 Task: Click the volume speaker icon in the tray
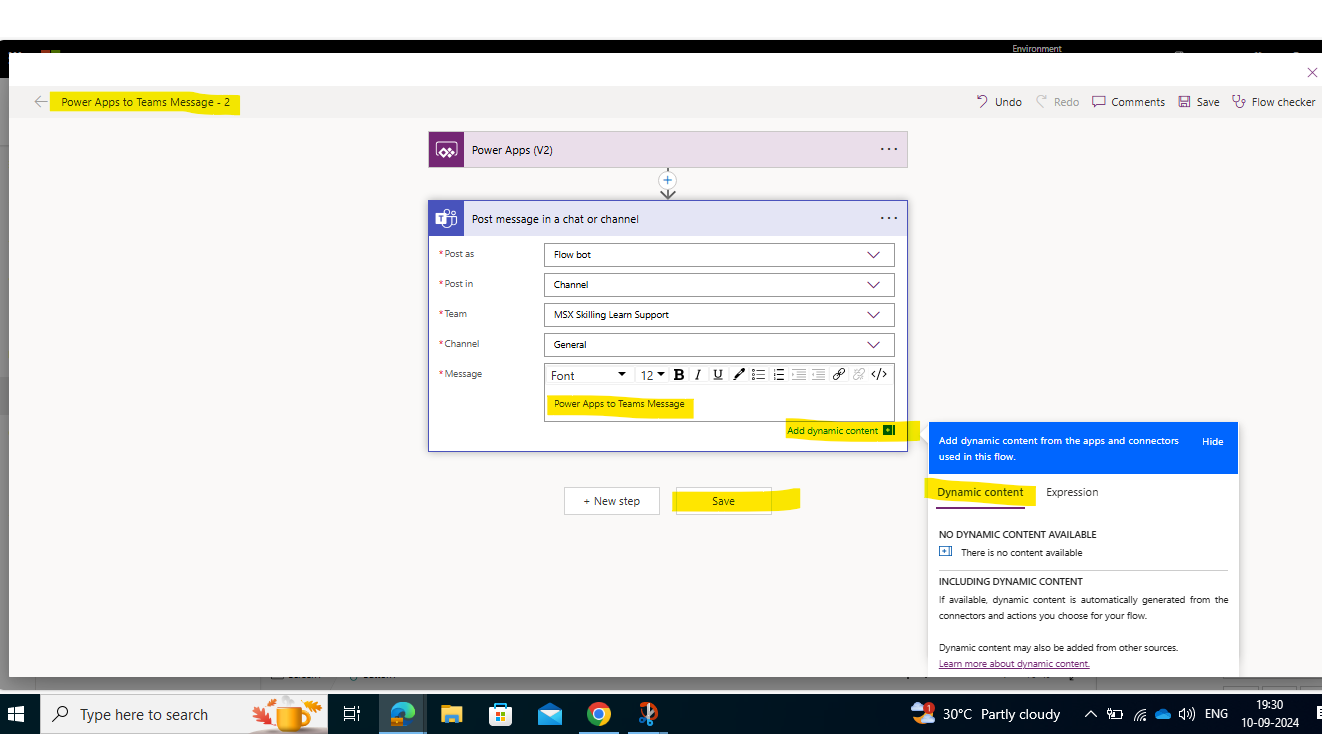1187,714
